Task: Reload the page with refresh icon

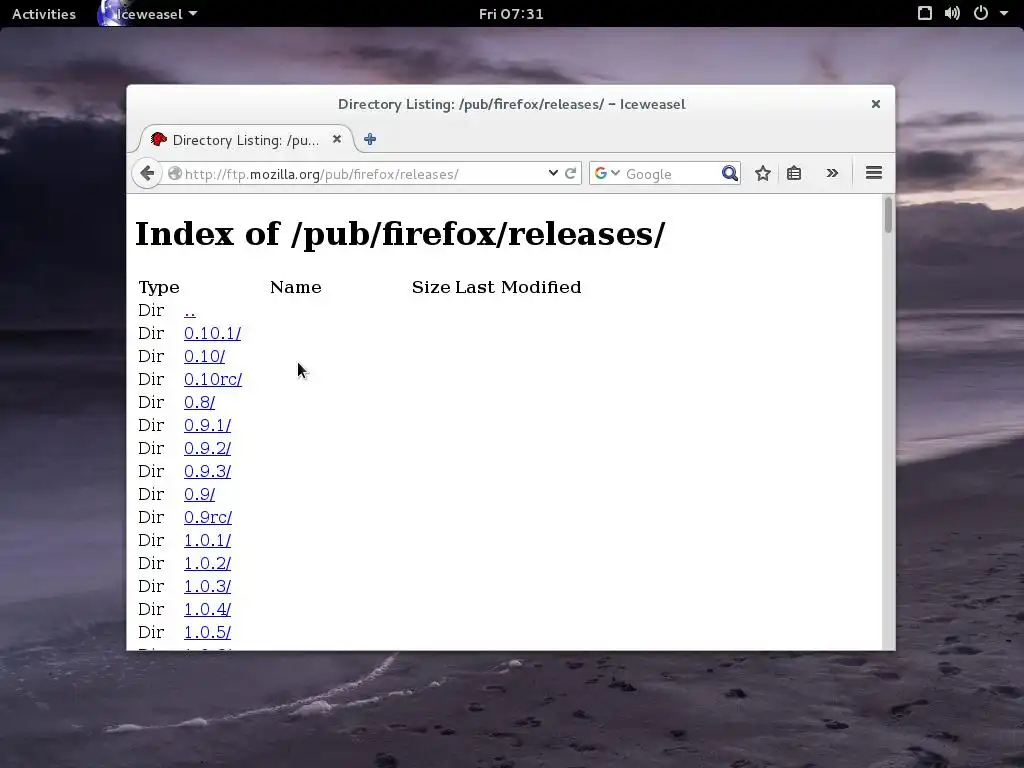Action: [x=571, y=173]
